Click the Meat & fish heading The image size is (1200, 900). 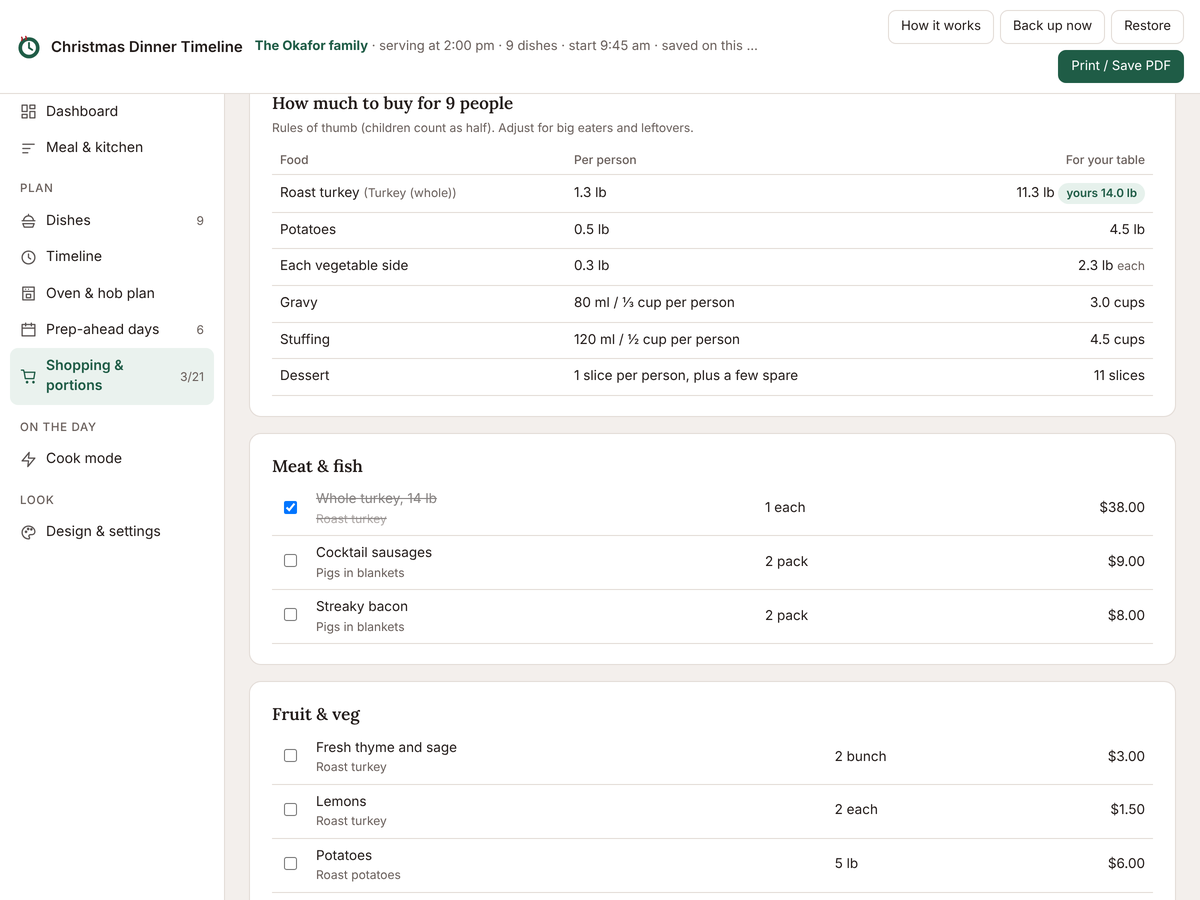click(x=317, y=467)
